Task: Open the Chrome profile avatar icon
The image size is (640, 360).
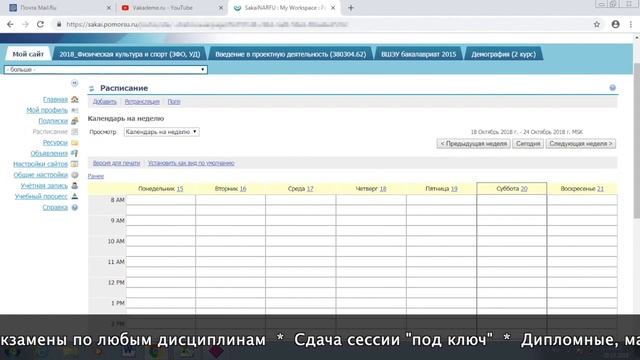Action: [616, 24]
